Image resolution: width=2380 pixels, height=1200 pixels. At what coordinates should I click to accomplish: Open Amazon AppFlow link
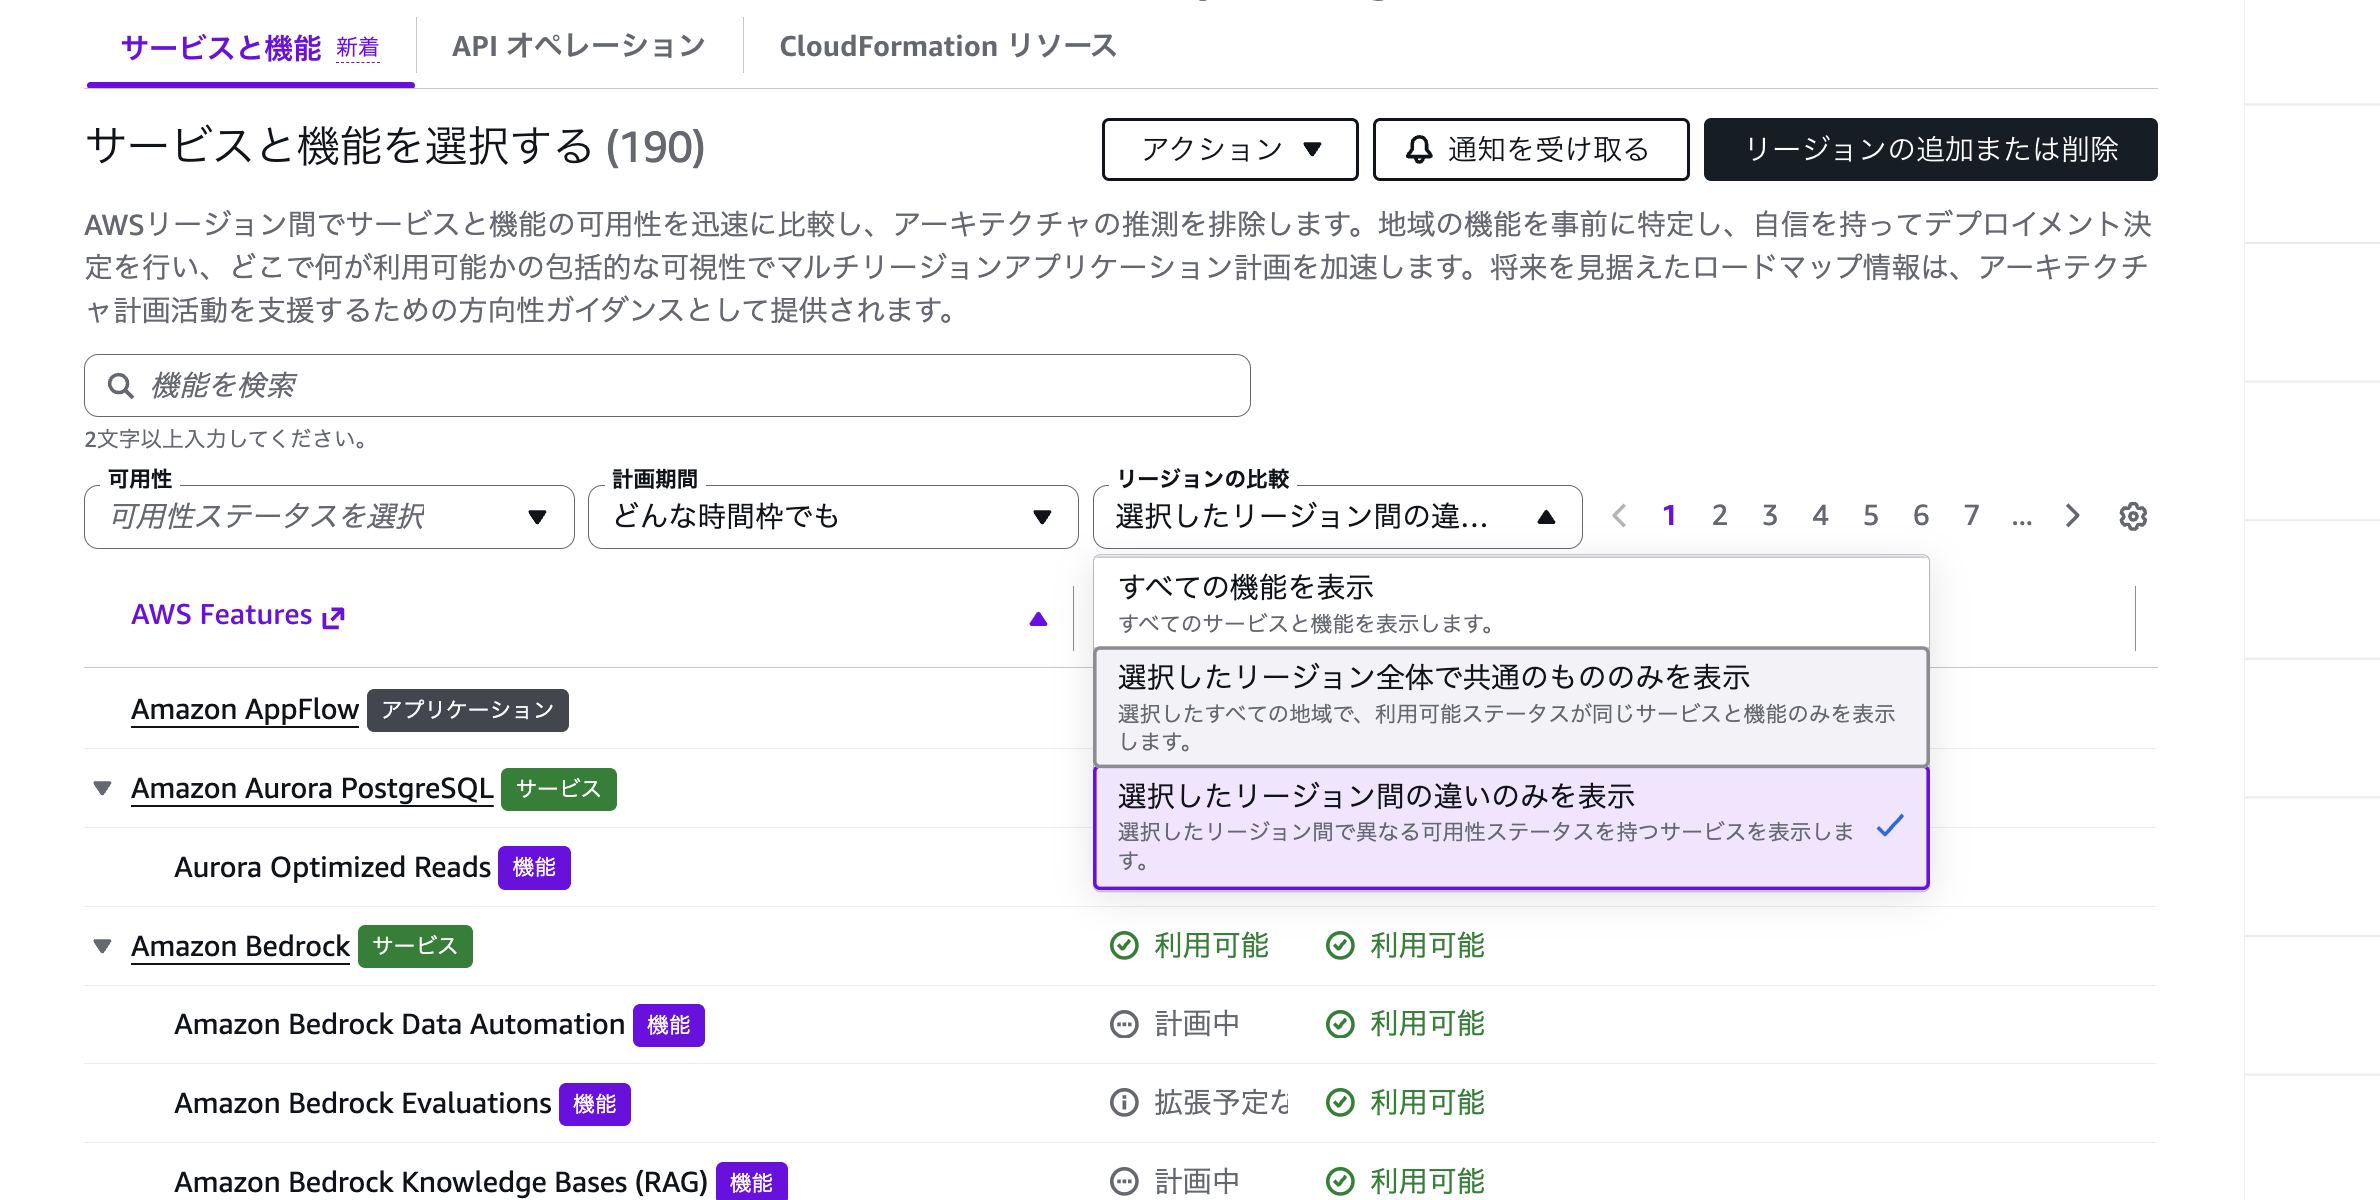pyautogui.click(x=245, y=709)
